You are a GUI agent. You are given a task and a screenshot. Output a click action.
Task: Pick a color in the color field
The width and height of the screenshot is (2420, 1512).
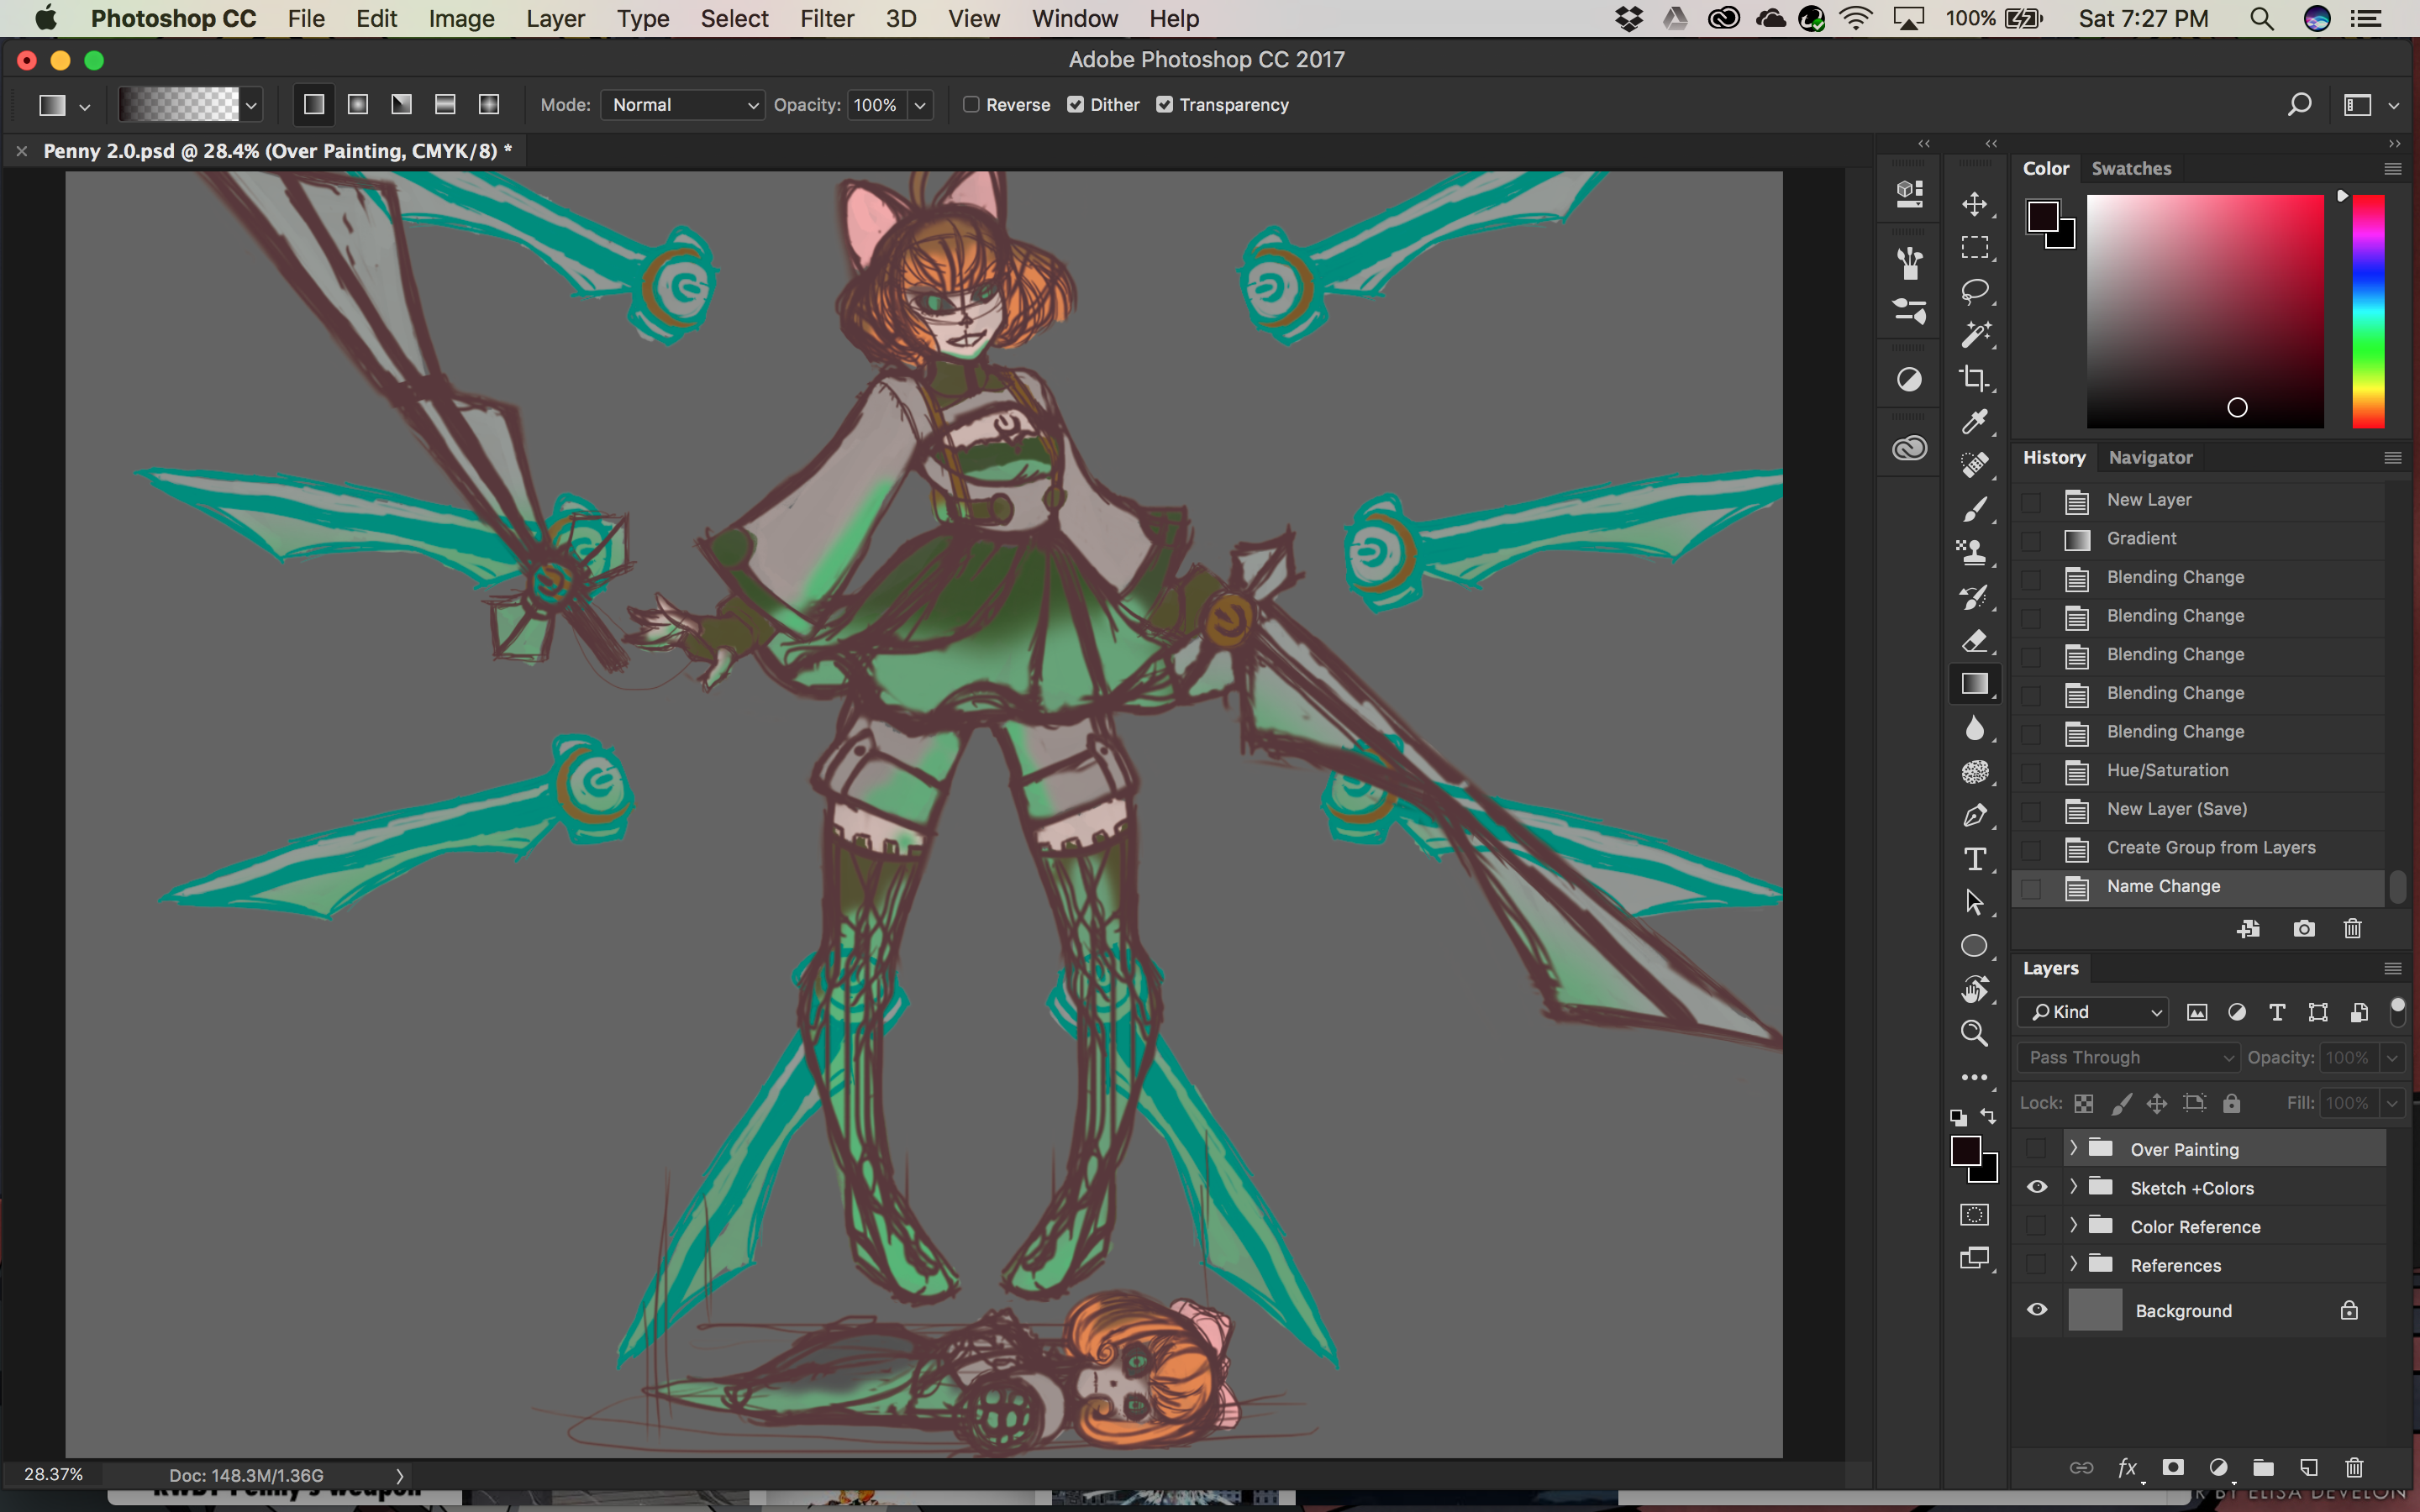point(2204,311)
